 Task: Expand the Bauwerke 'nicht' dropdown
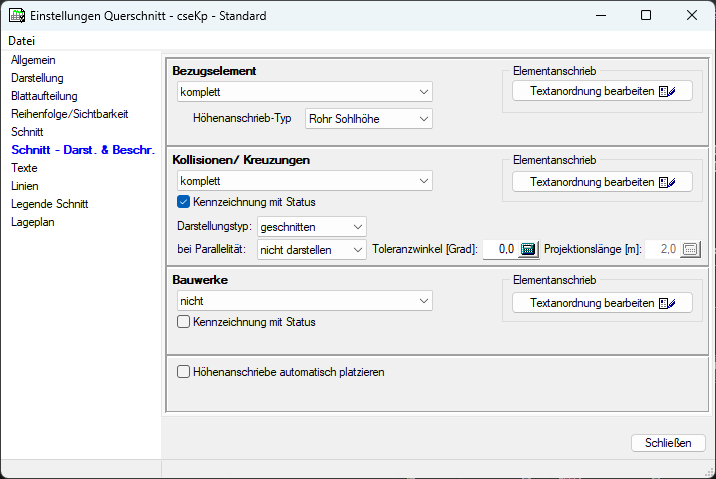tap(304, 301)
